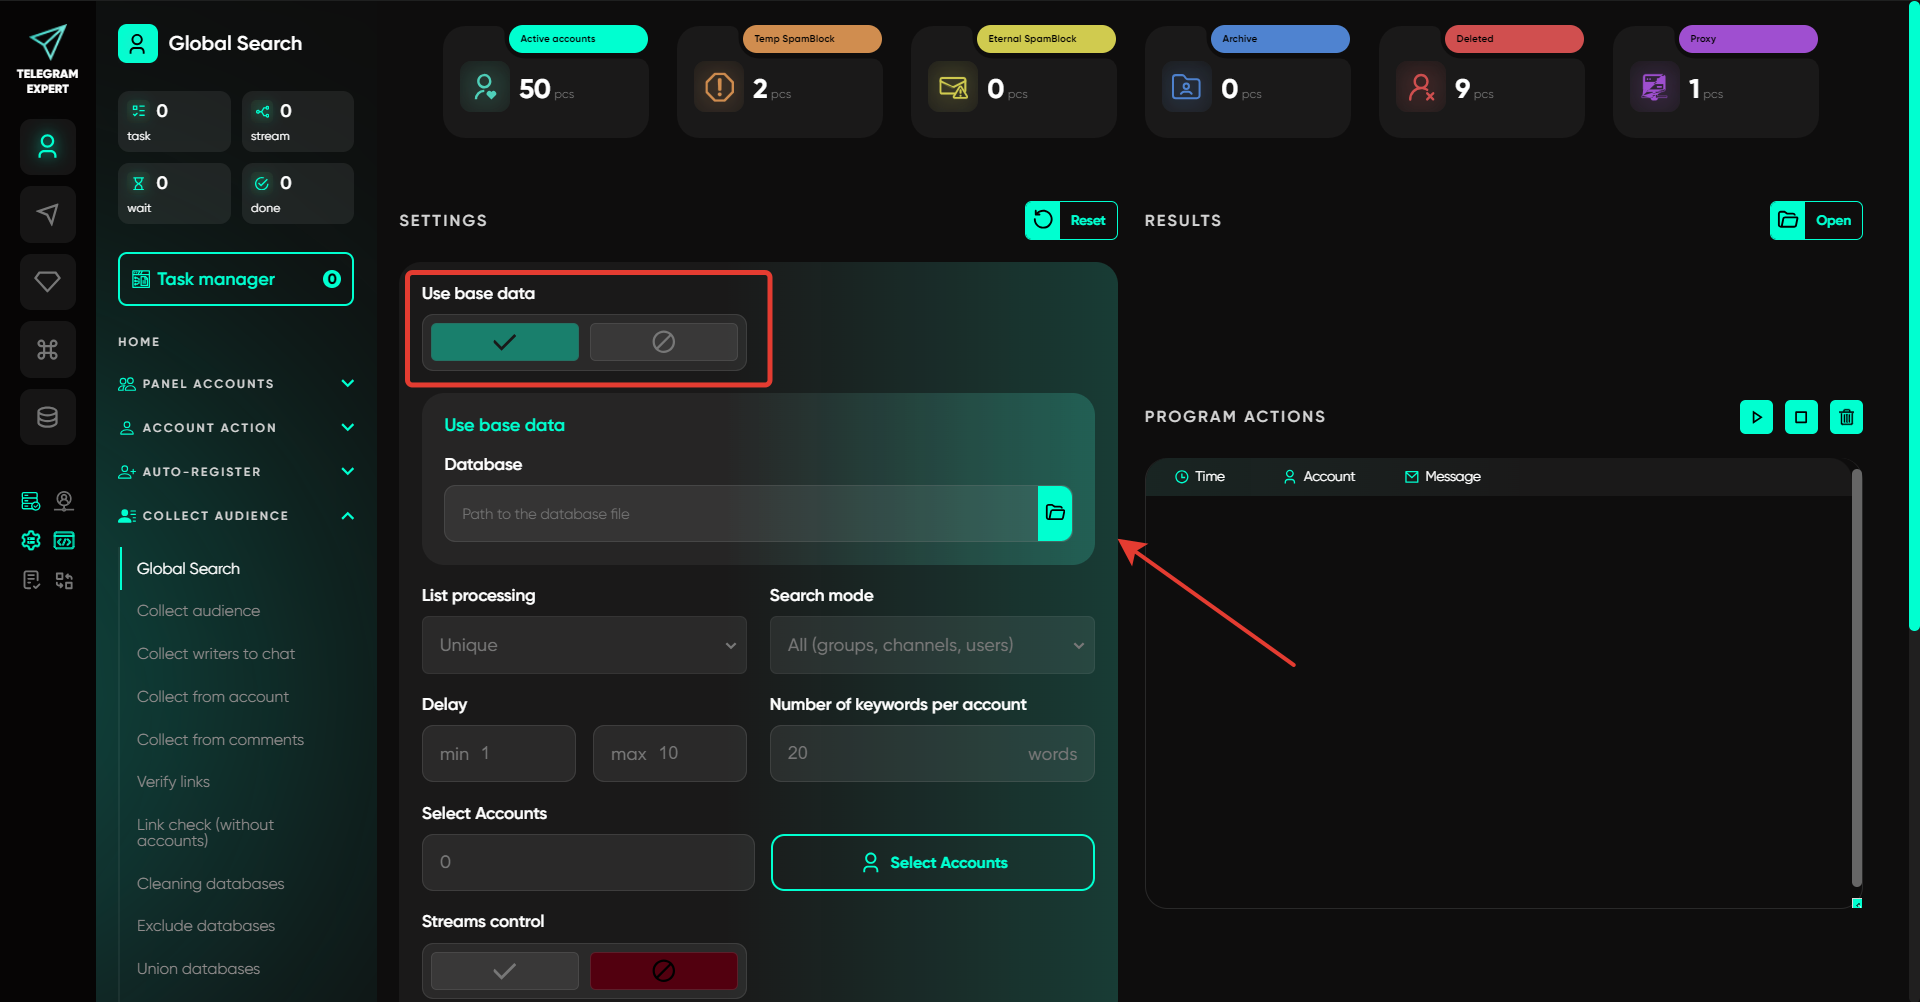
Task: Enable Streams control with checkmark toggle
Action: point(504,971)
